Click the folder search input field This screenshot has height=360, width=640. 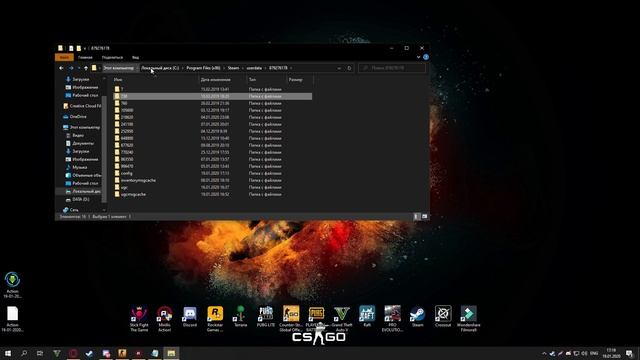[392, 68]
